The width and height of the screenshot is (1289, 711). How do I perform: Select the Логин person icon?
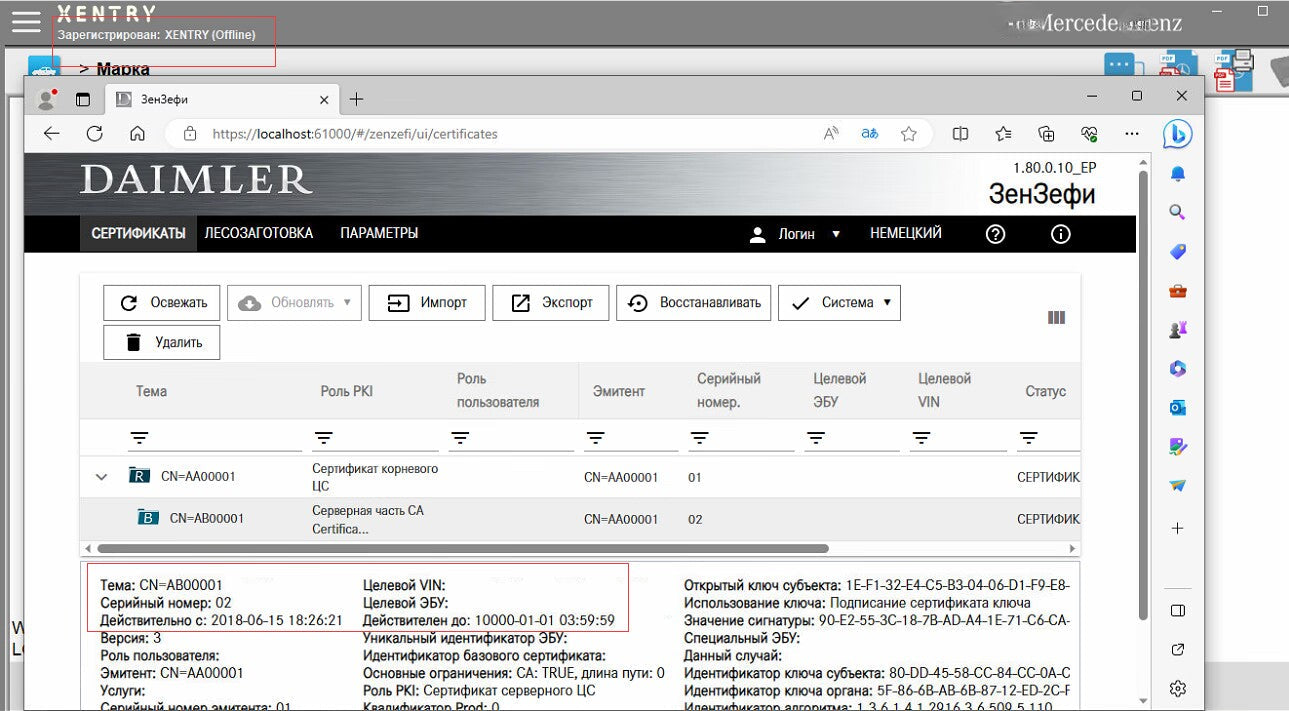pyautogui.click(x=757, y=234)
